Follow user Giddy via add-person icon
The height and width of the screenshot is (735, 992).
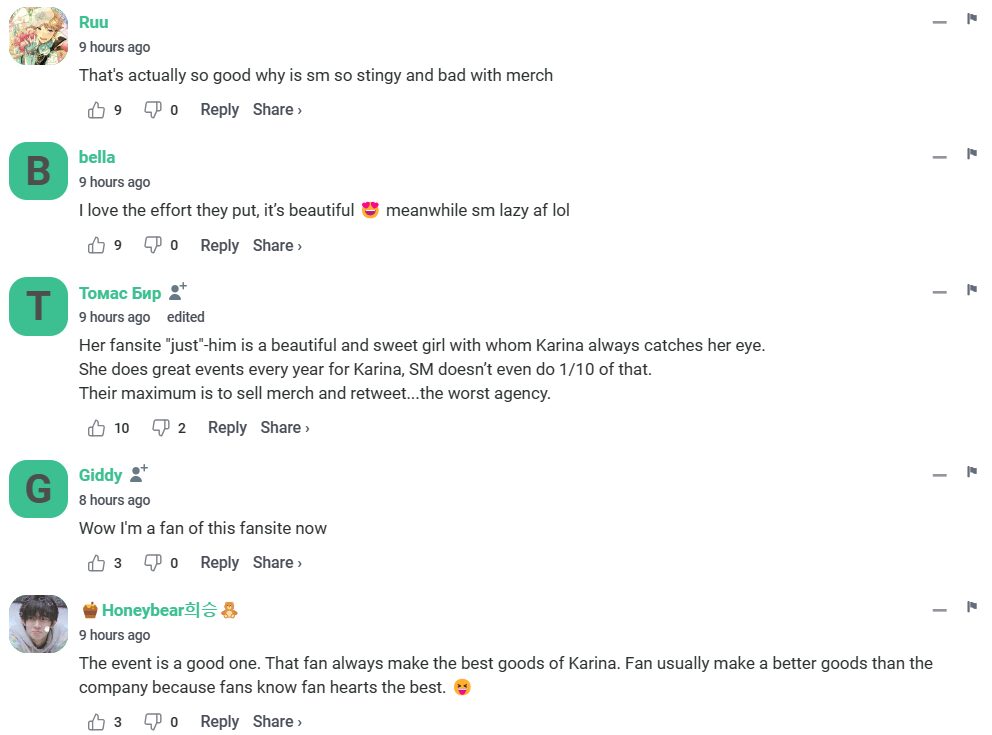pyautogui.click(x=139, y=474)
